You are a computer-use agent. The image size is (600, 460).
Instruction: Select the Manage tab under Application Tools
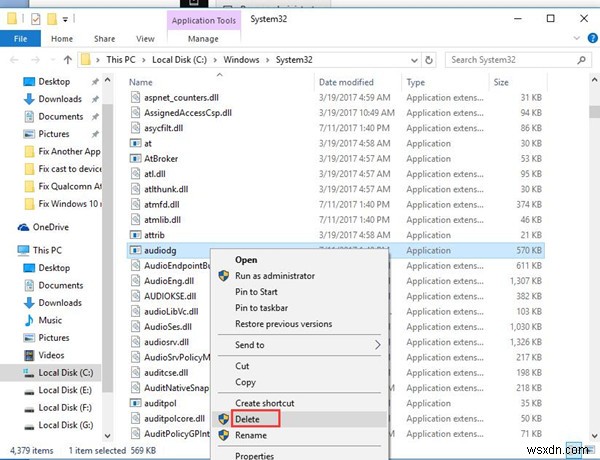click(x=203, y=39)
